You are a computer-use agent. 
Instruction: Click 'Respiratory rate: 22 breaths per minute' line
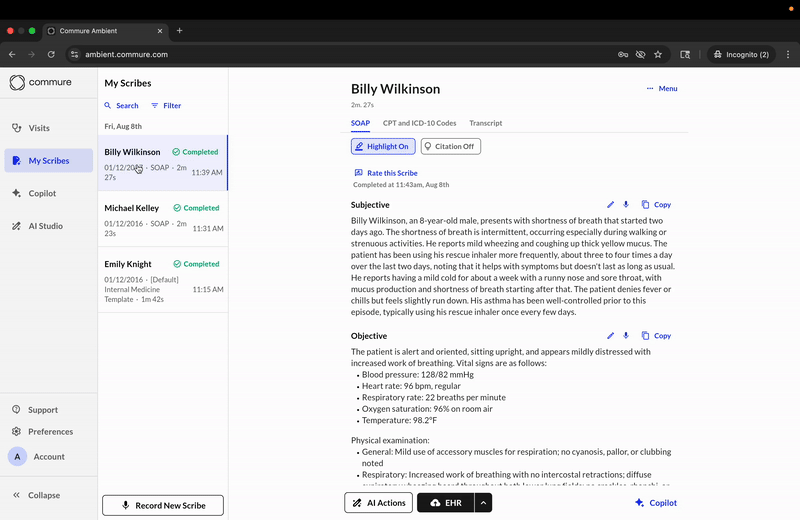(x=434, y=398)
